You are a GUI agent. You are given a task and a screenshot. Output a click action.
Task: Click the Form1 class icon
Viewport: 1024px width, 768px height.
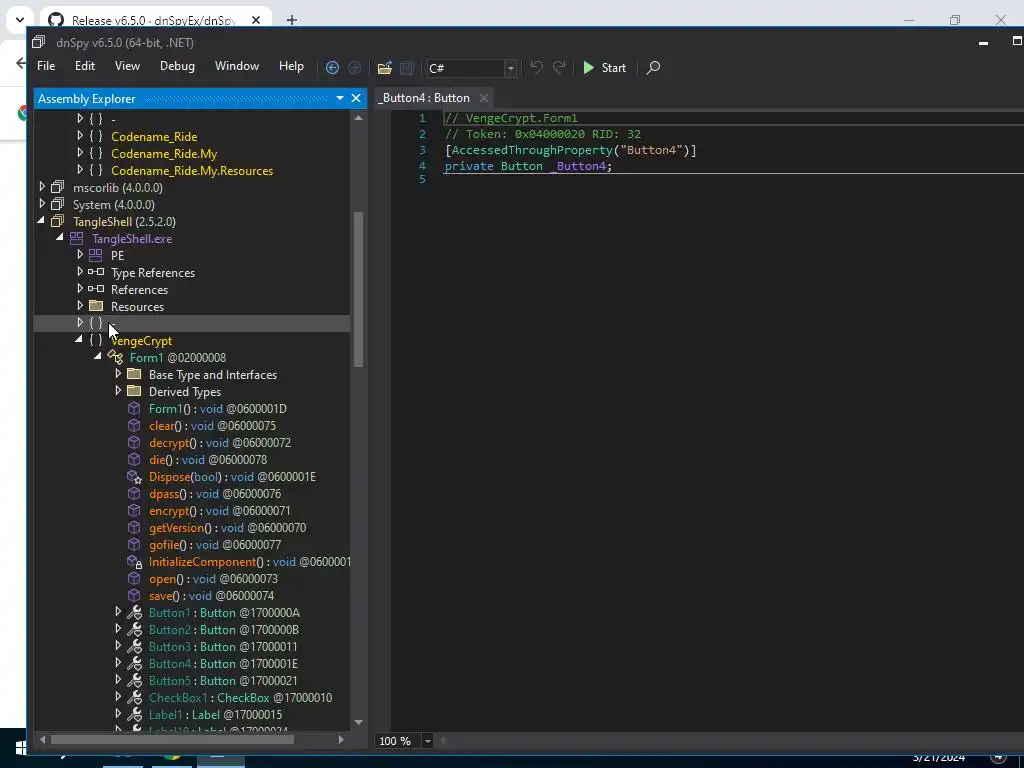click(x=116, y=357)
